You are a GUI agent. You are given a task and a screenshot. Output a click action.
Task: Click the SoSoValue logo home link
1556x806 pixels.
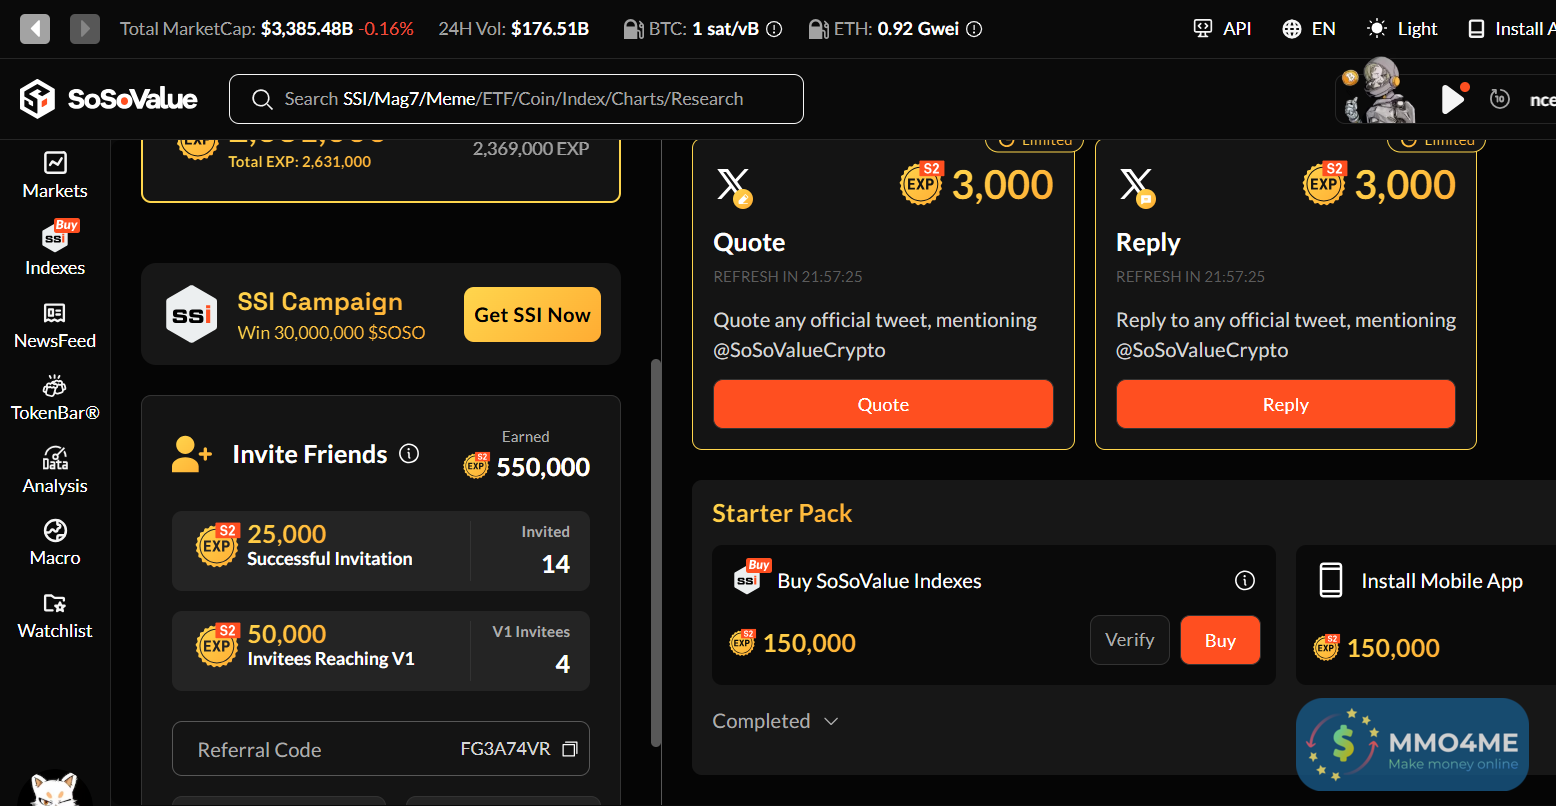[x=109, y=99]
